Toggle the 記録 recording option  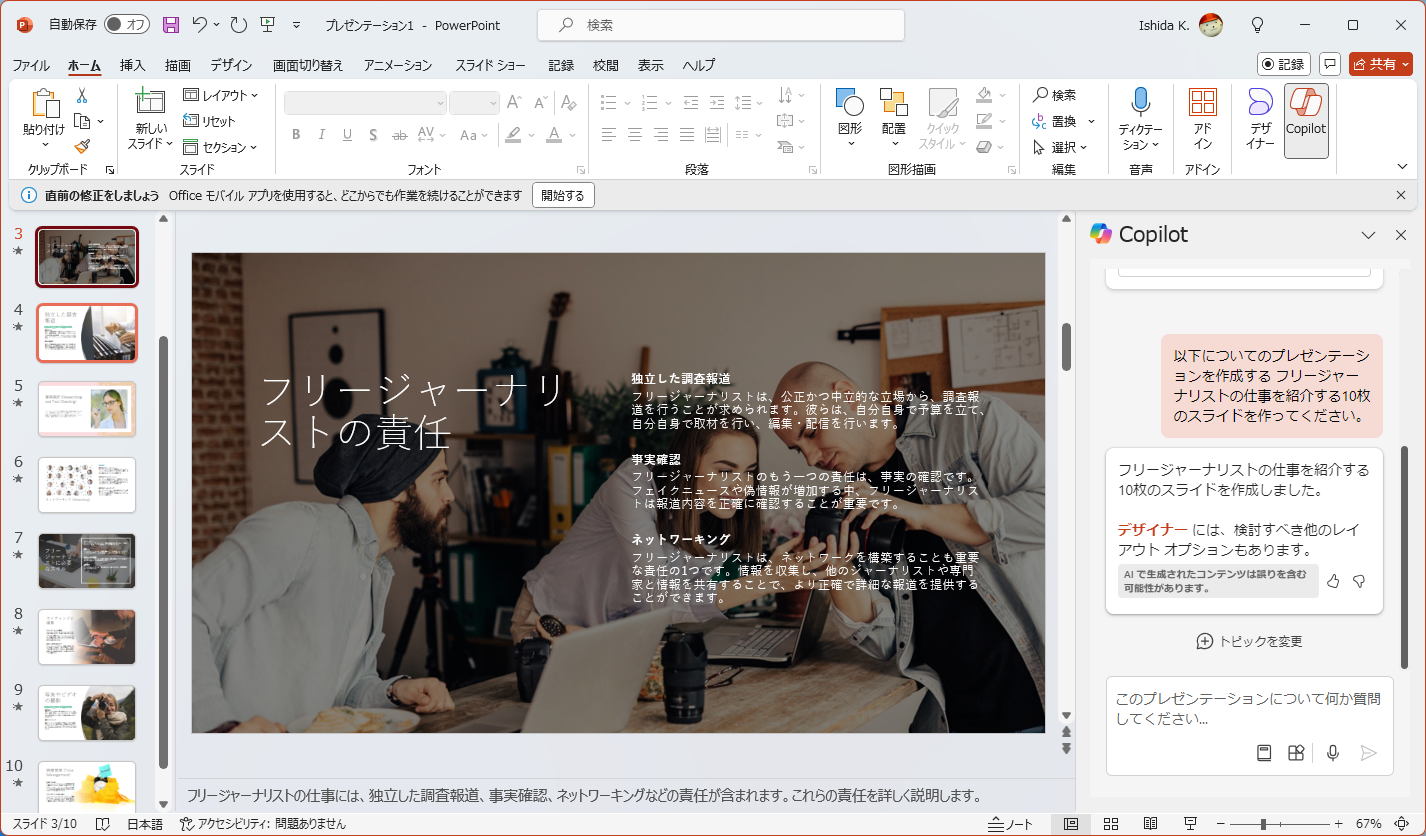[1283, 63]
